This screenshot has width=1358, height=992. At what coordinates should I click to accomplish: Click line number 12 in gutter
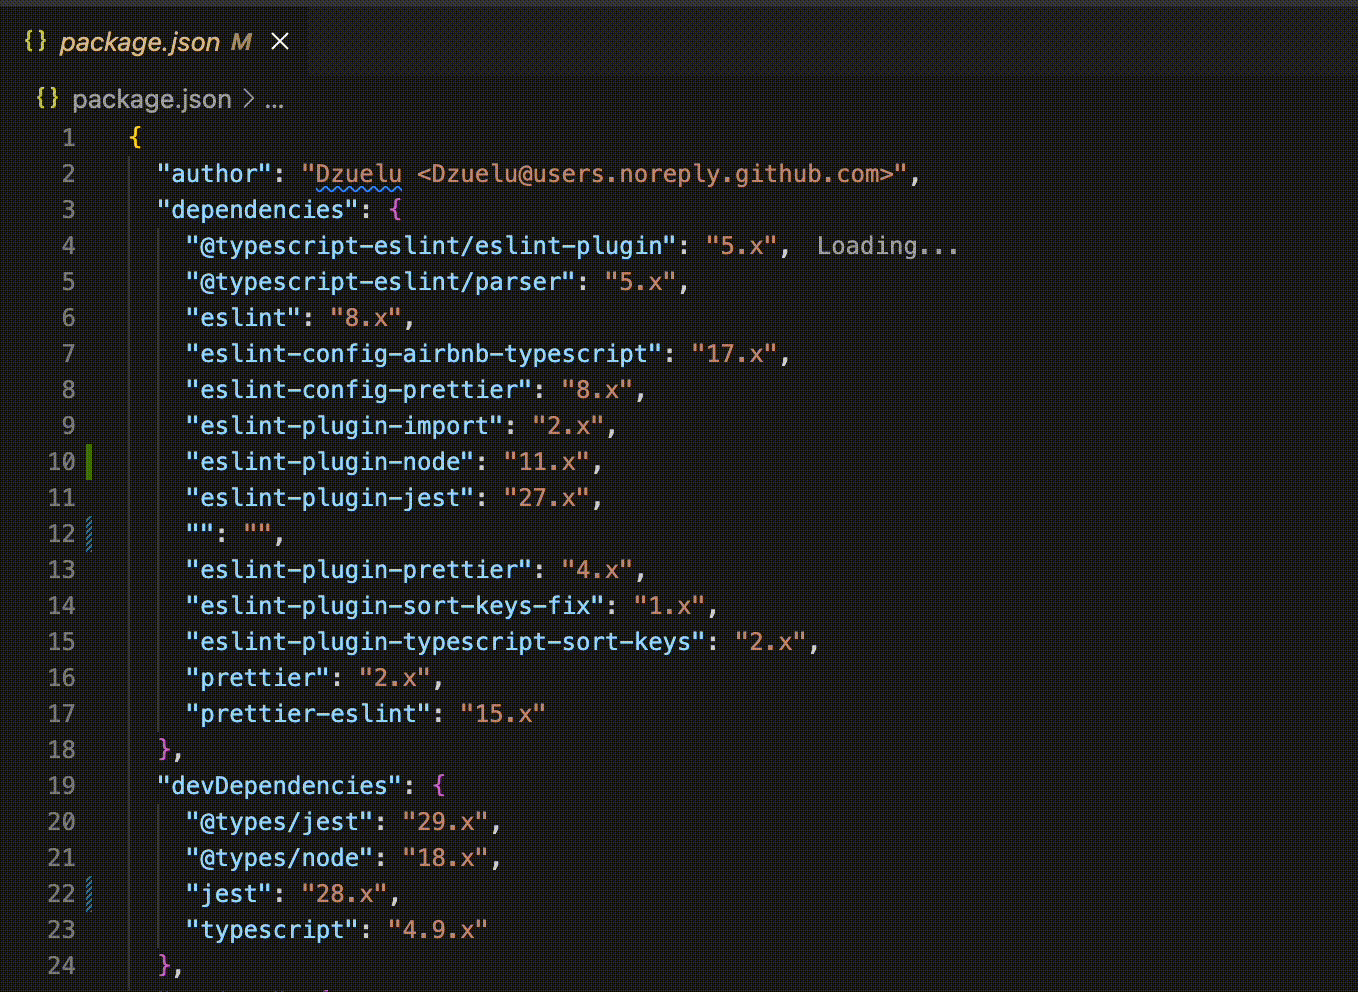[x=61, y=534]
